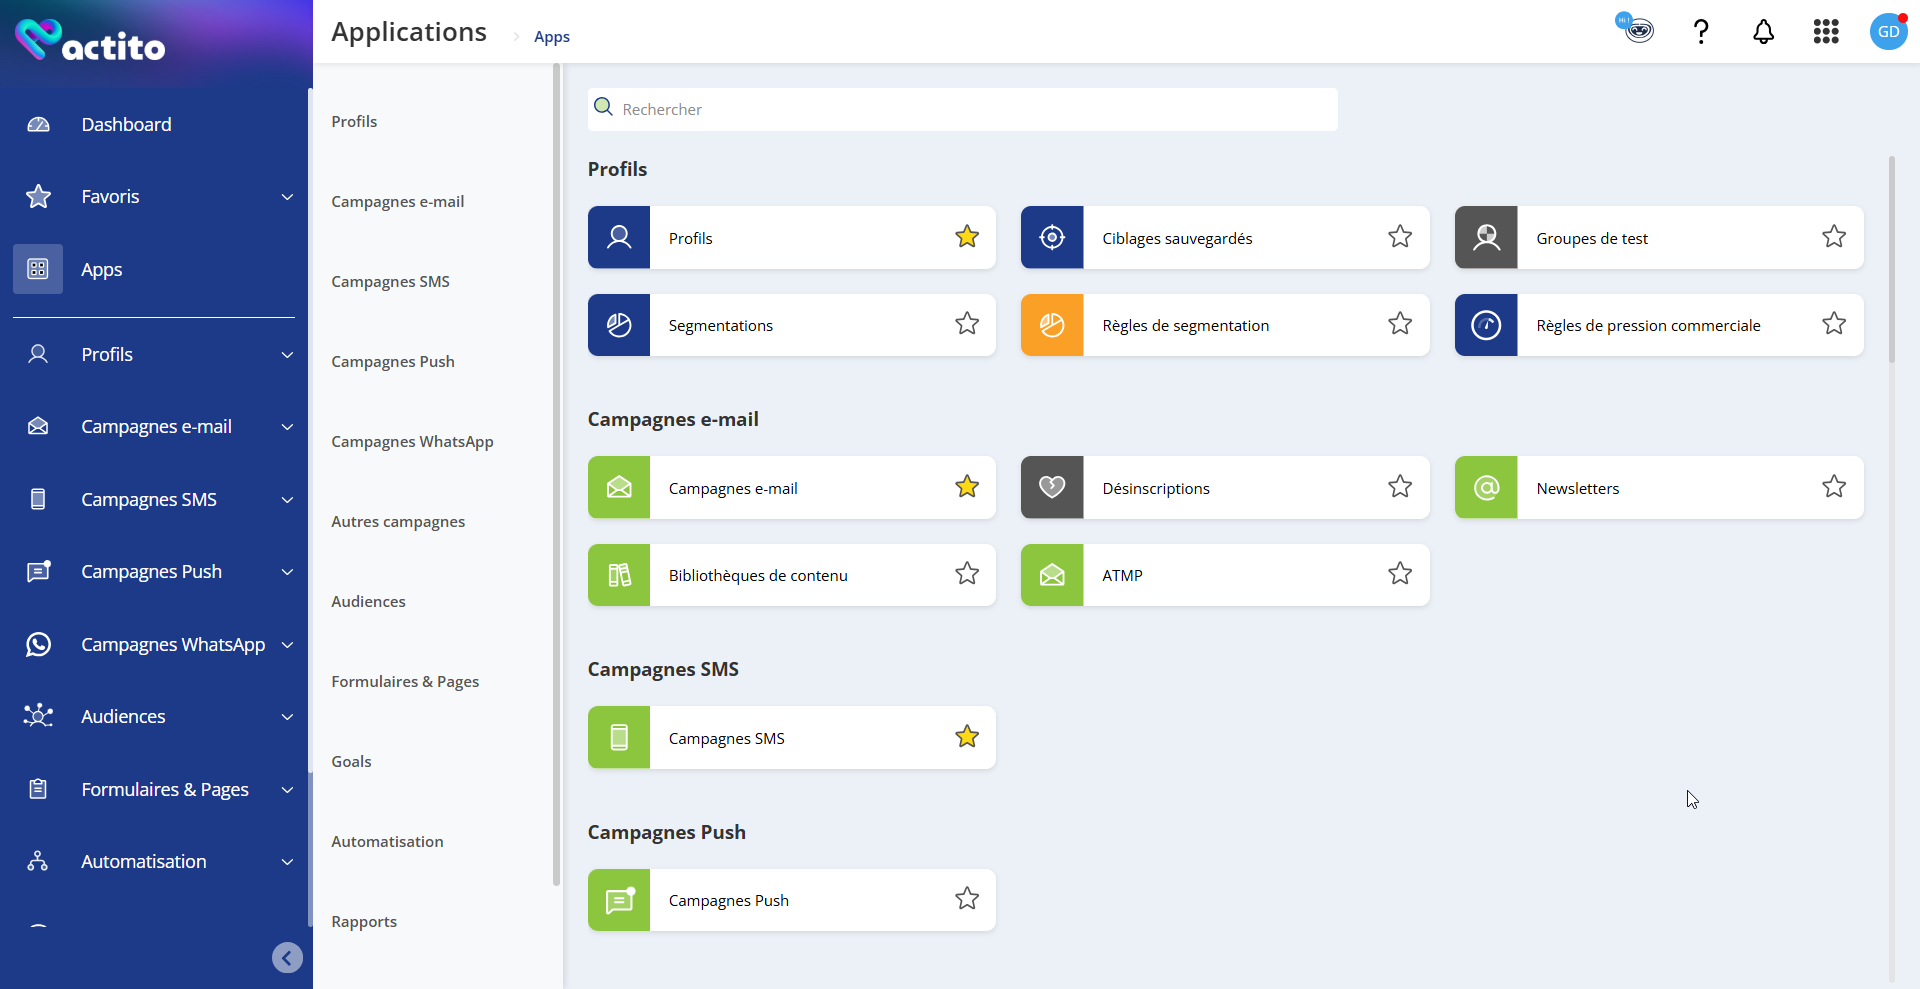Click the Apps breadcrumb link
The image size is (1920, 989).
pos(551,37)
